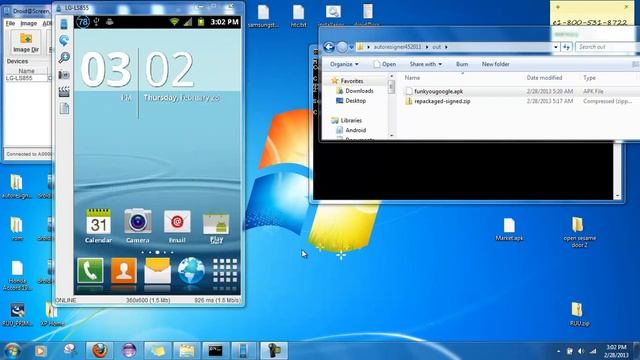Click the volume speaker icon in the system tray

pyautogui.click(x=581, y=351)
